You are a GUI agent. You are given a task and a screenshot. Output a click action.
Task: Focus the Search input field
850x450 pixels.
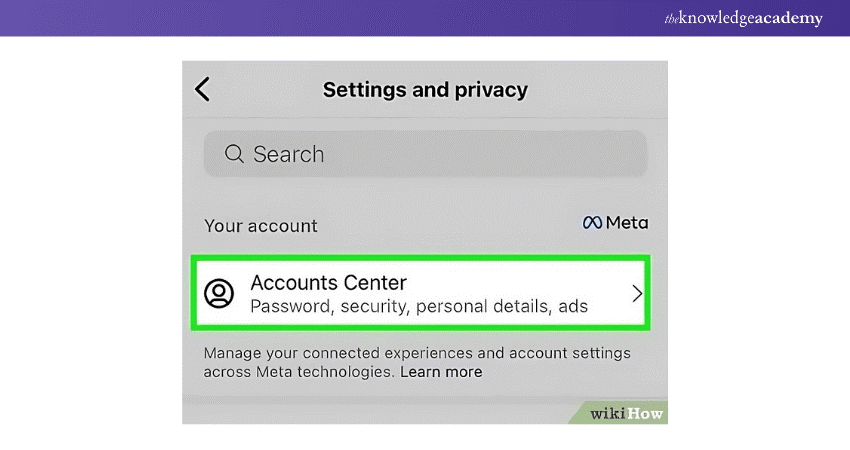point(425,154)
